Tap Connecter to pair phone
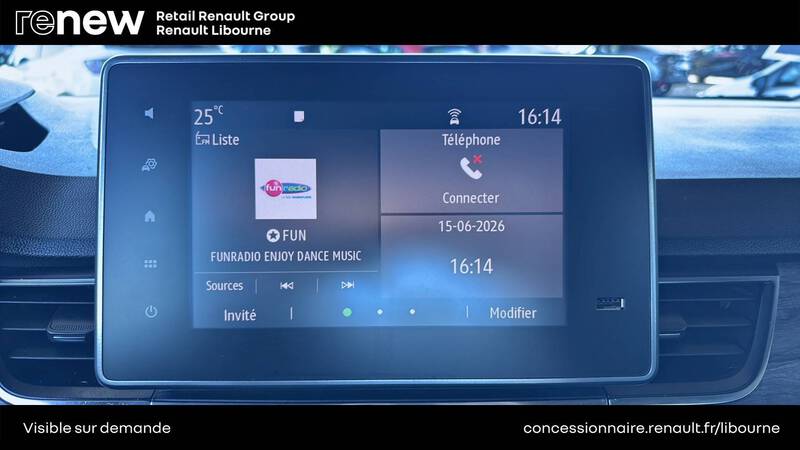 (x=470, y=198)
